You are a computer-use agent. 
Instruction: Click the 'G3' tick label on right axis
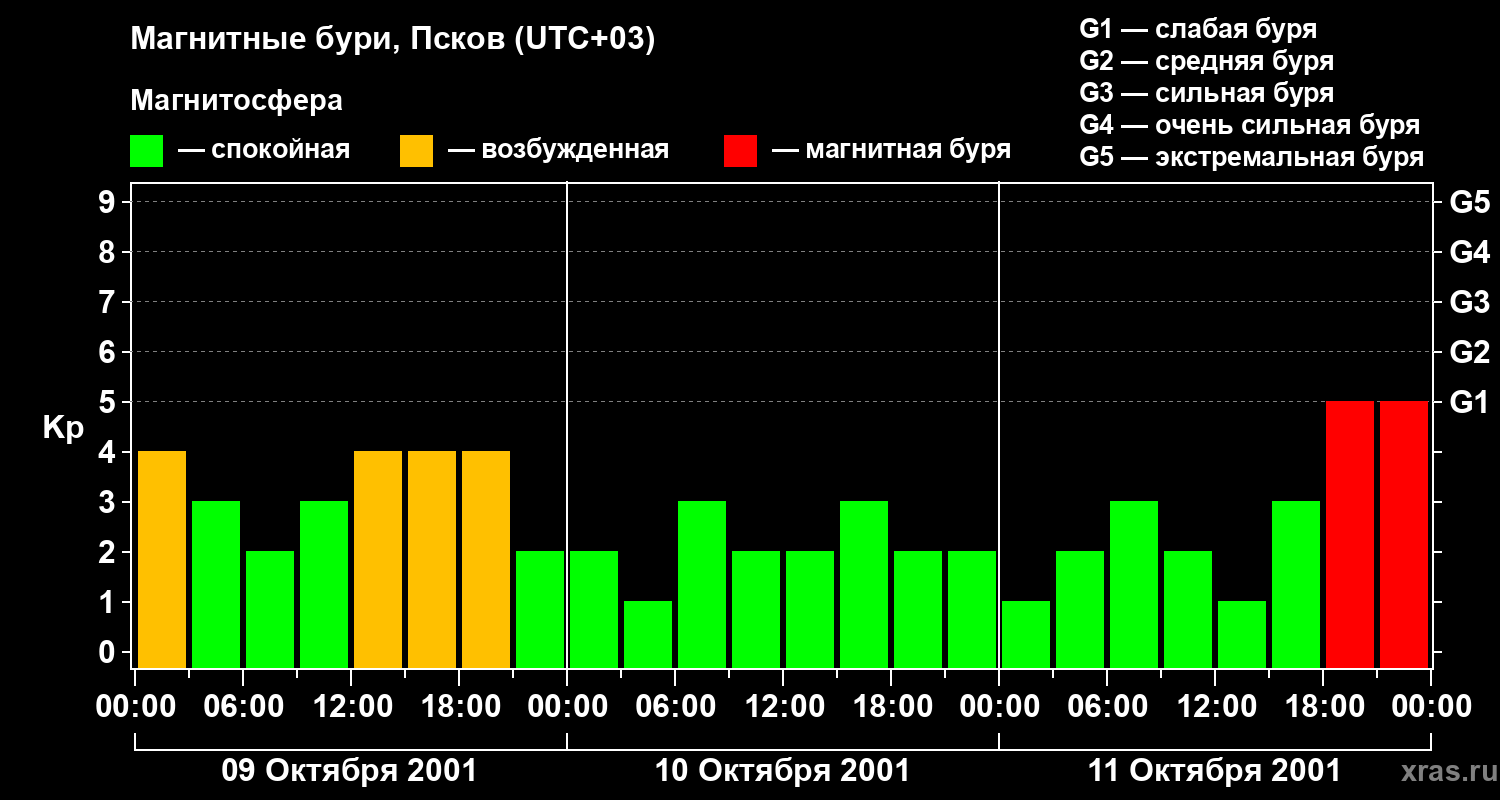[1469, 303]
